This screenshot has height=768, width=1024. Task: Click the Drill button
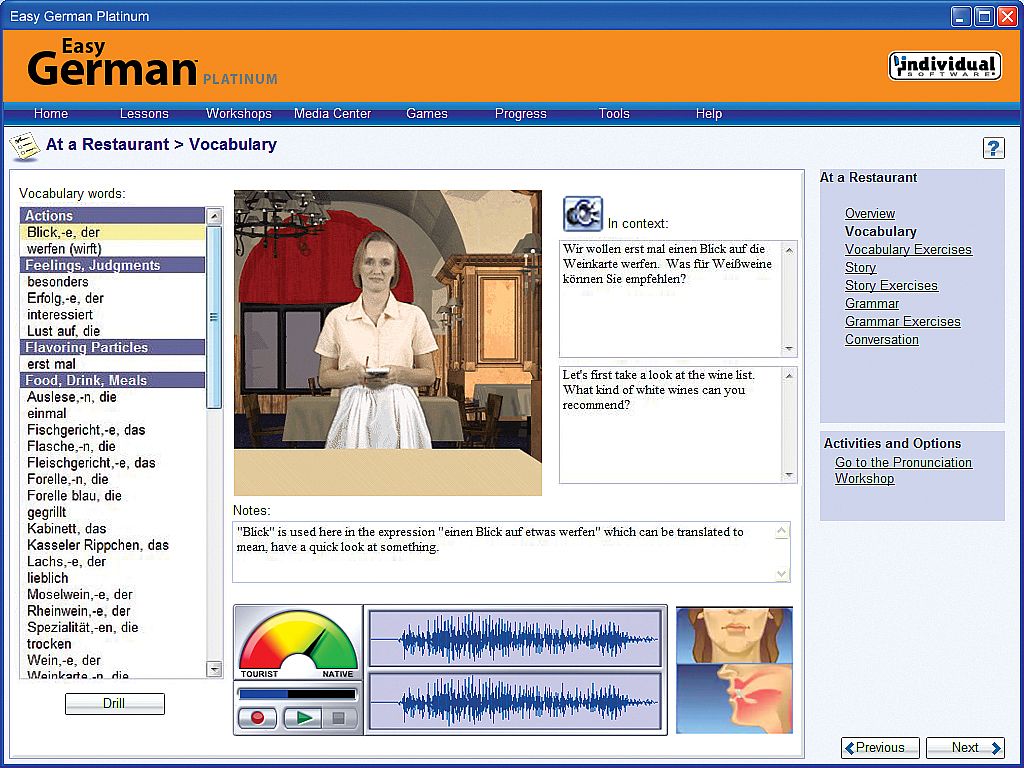point(114,704)
